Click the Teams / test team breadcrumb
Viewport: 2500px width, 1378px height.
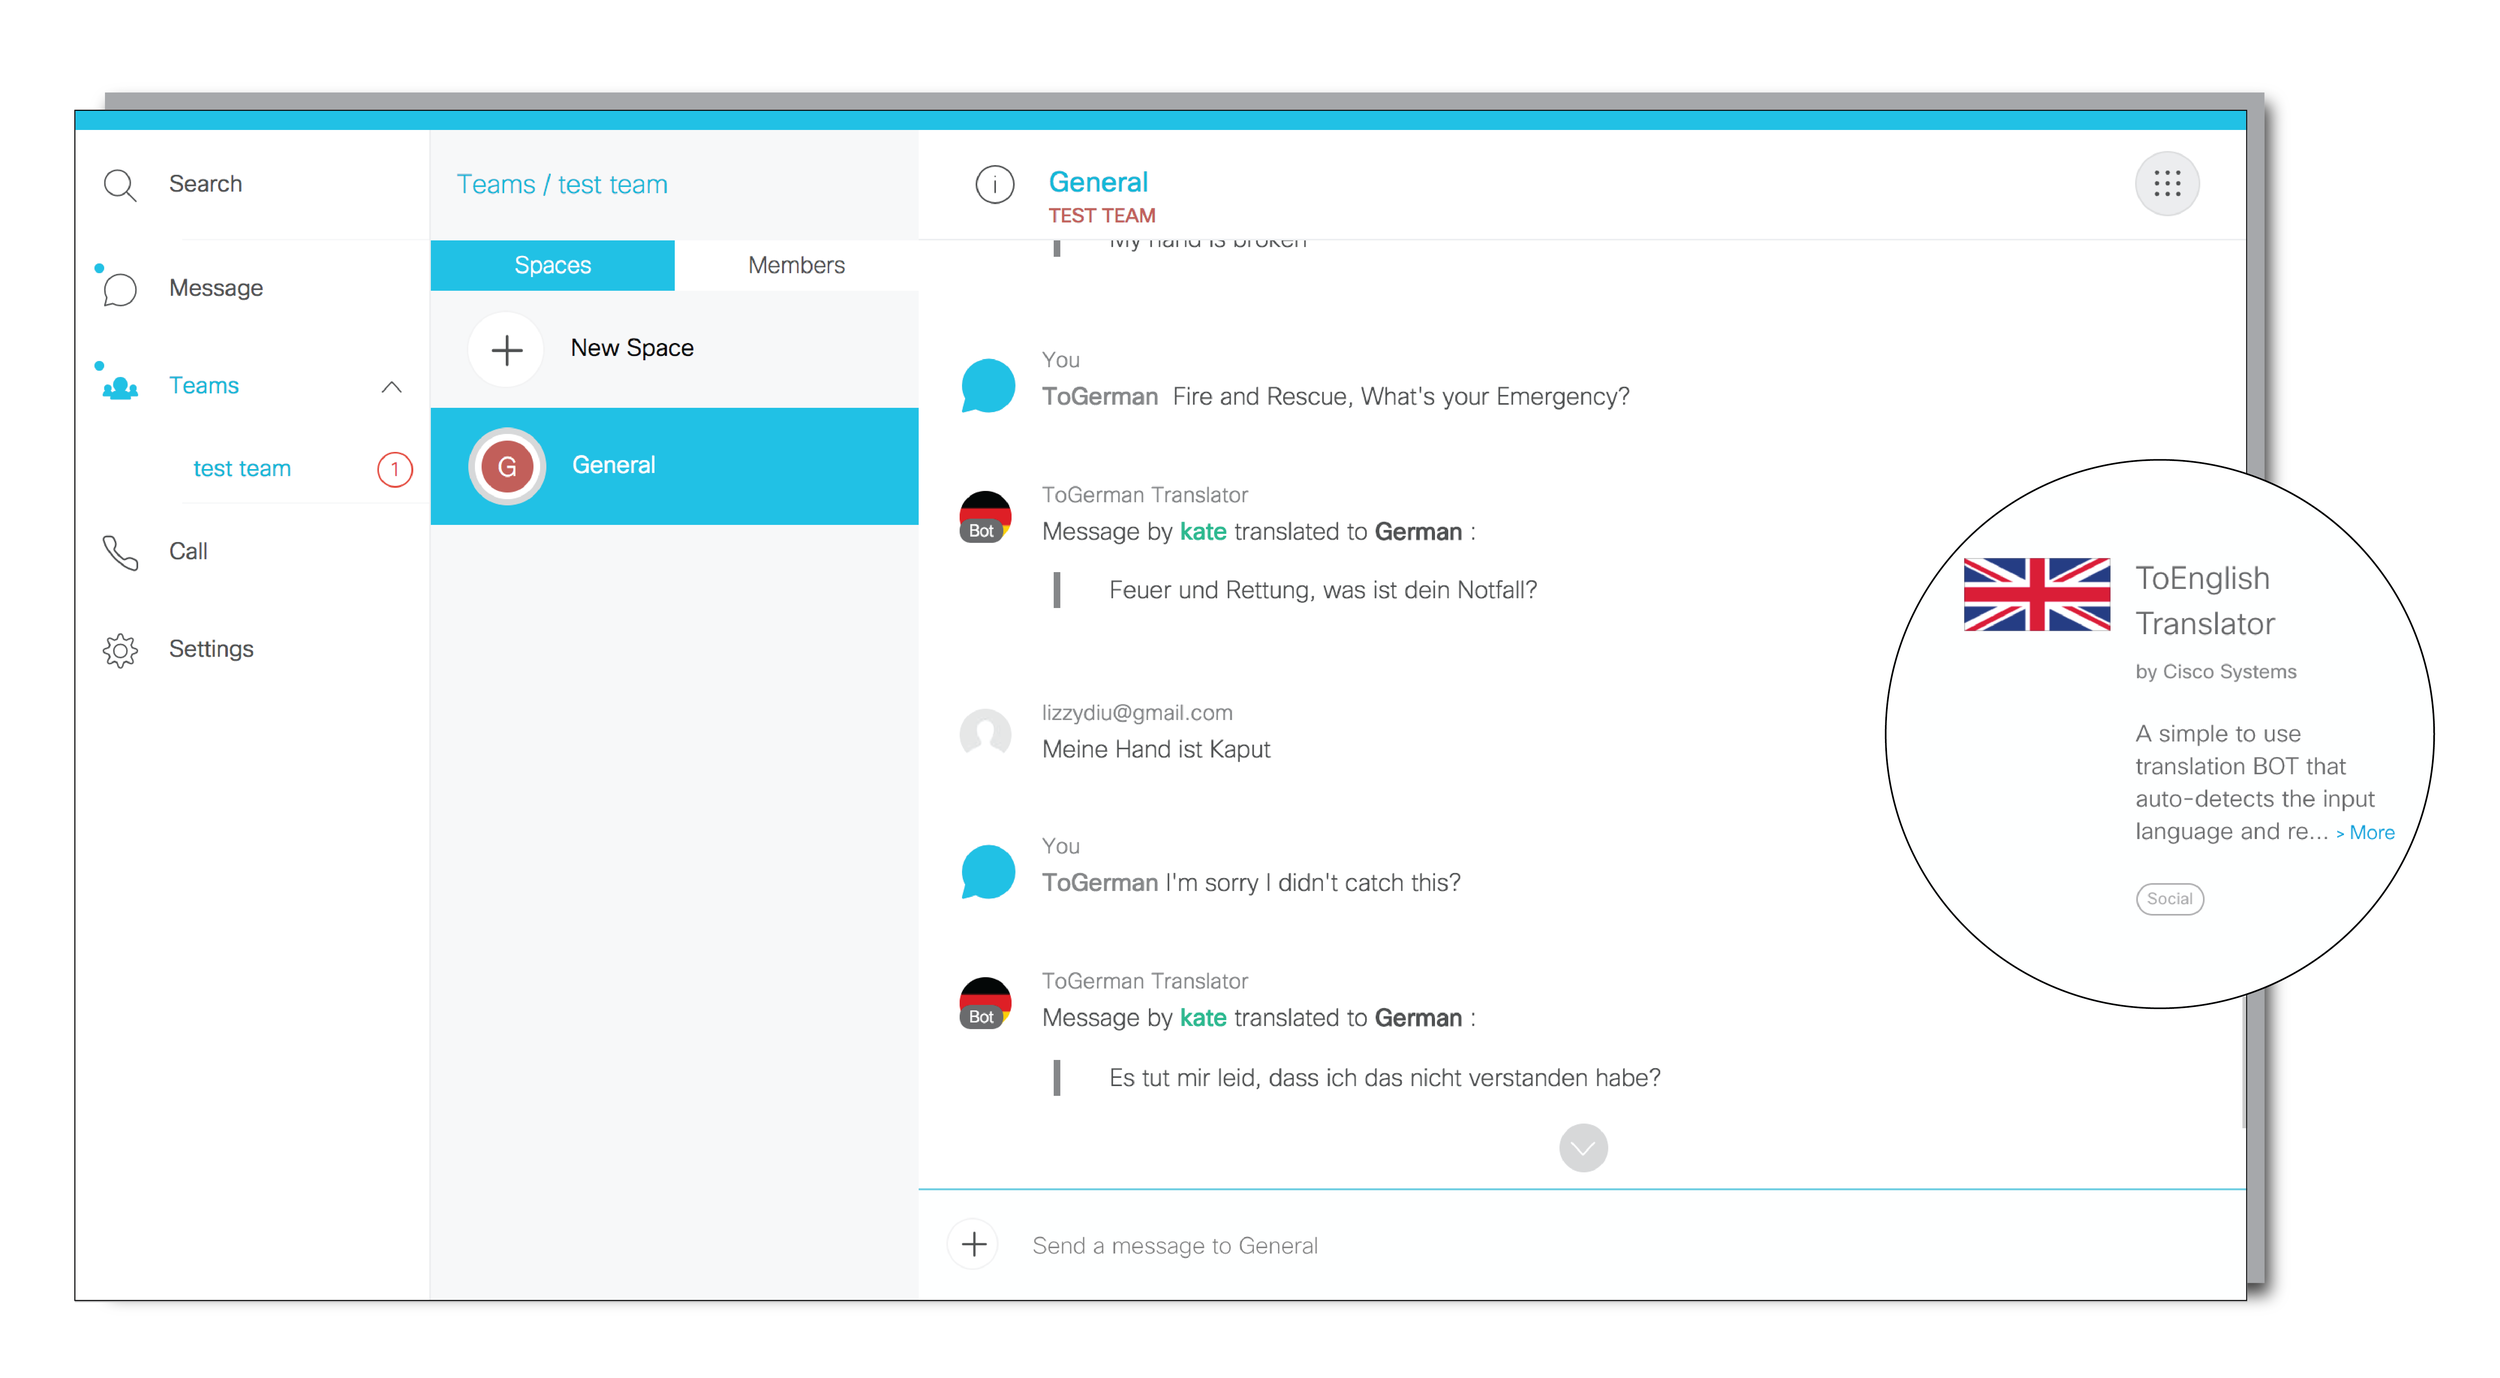[562, 185]
